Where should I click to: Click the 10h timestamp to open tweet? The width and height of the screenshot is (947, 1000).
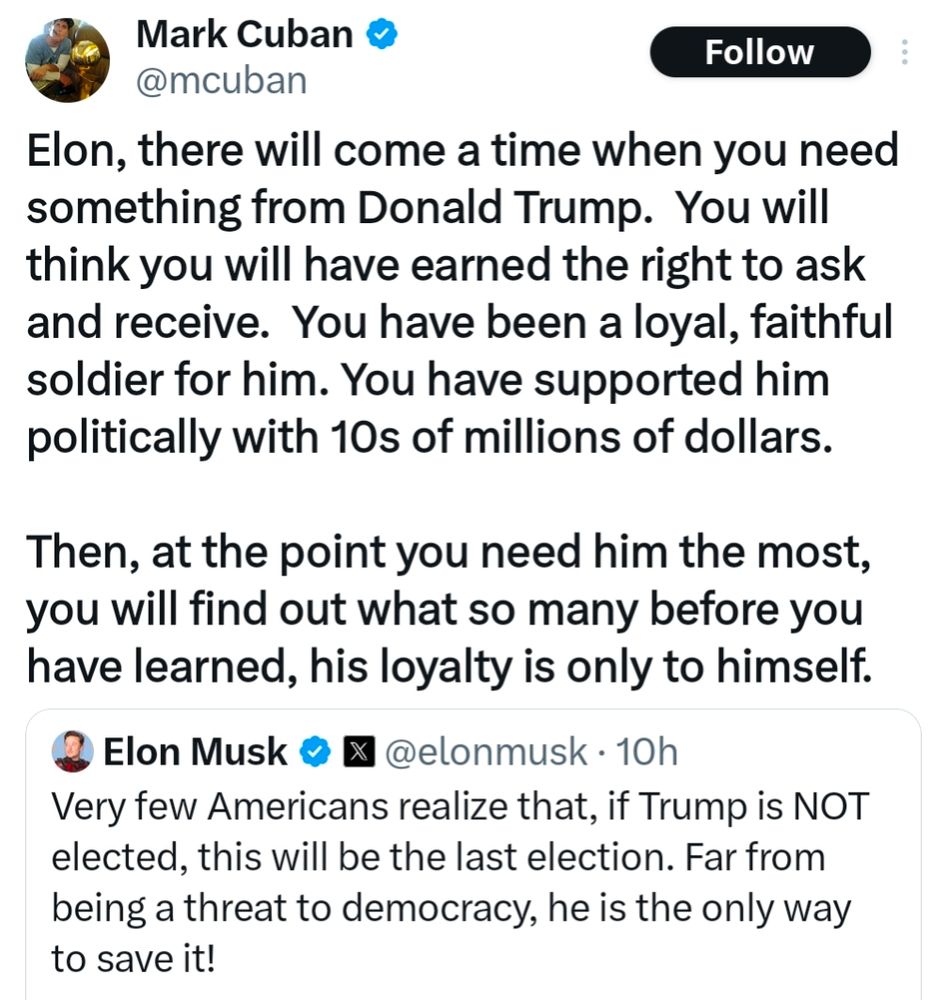(651, 751)
